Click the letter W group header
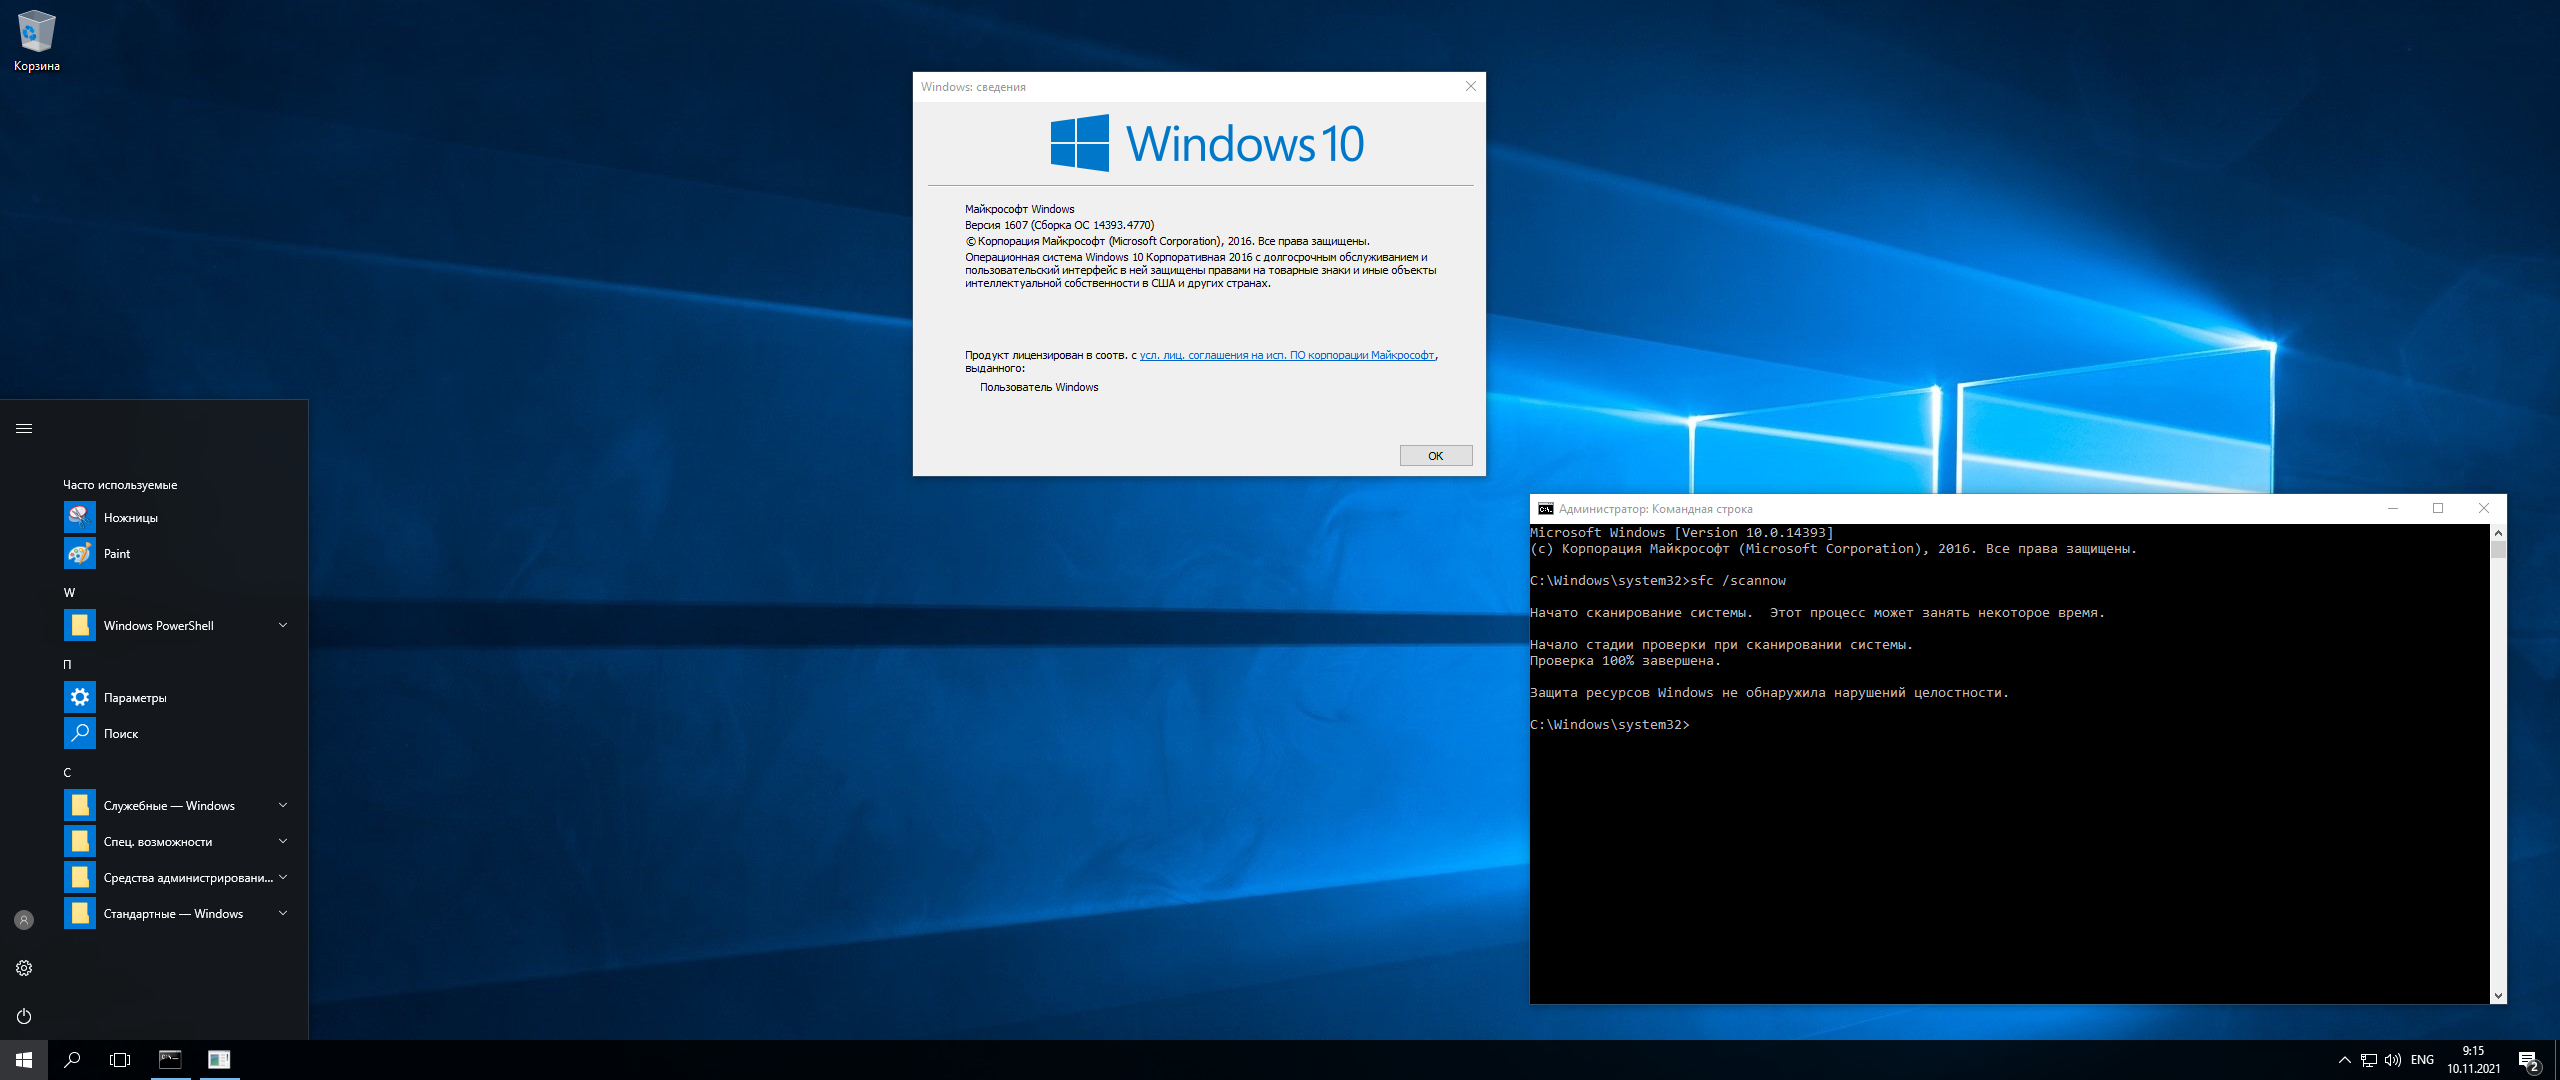The height and width of the screenshot is (1080, 2560). click(69, 593)
